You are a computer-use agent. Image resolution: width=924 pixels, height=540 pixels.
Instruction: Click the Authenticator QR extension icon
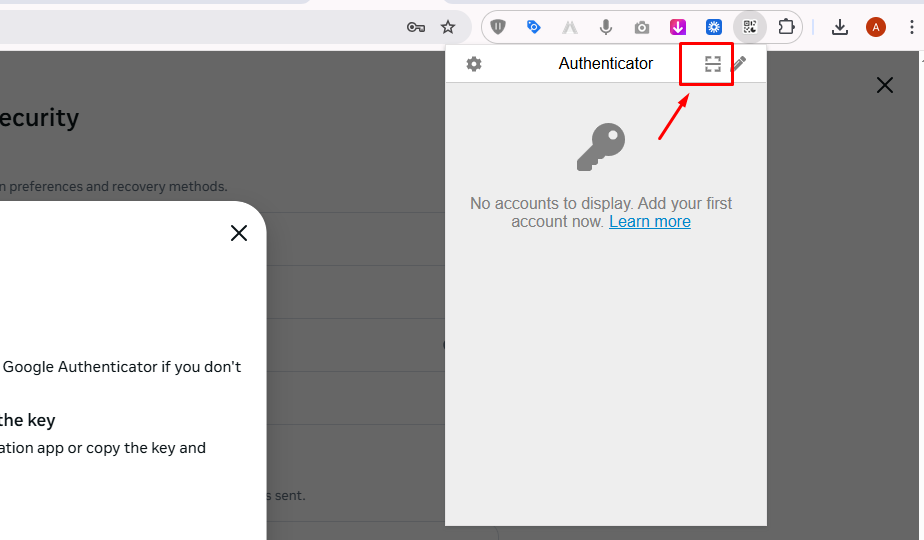(x=750, y=27)
